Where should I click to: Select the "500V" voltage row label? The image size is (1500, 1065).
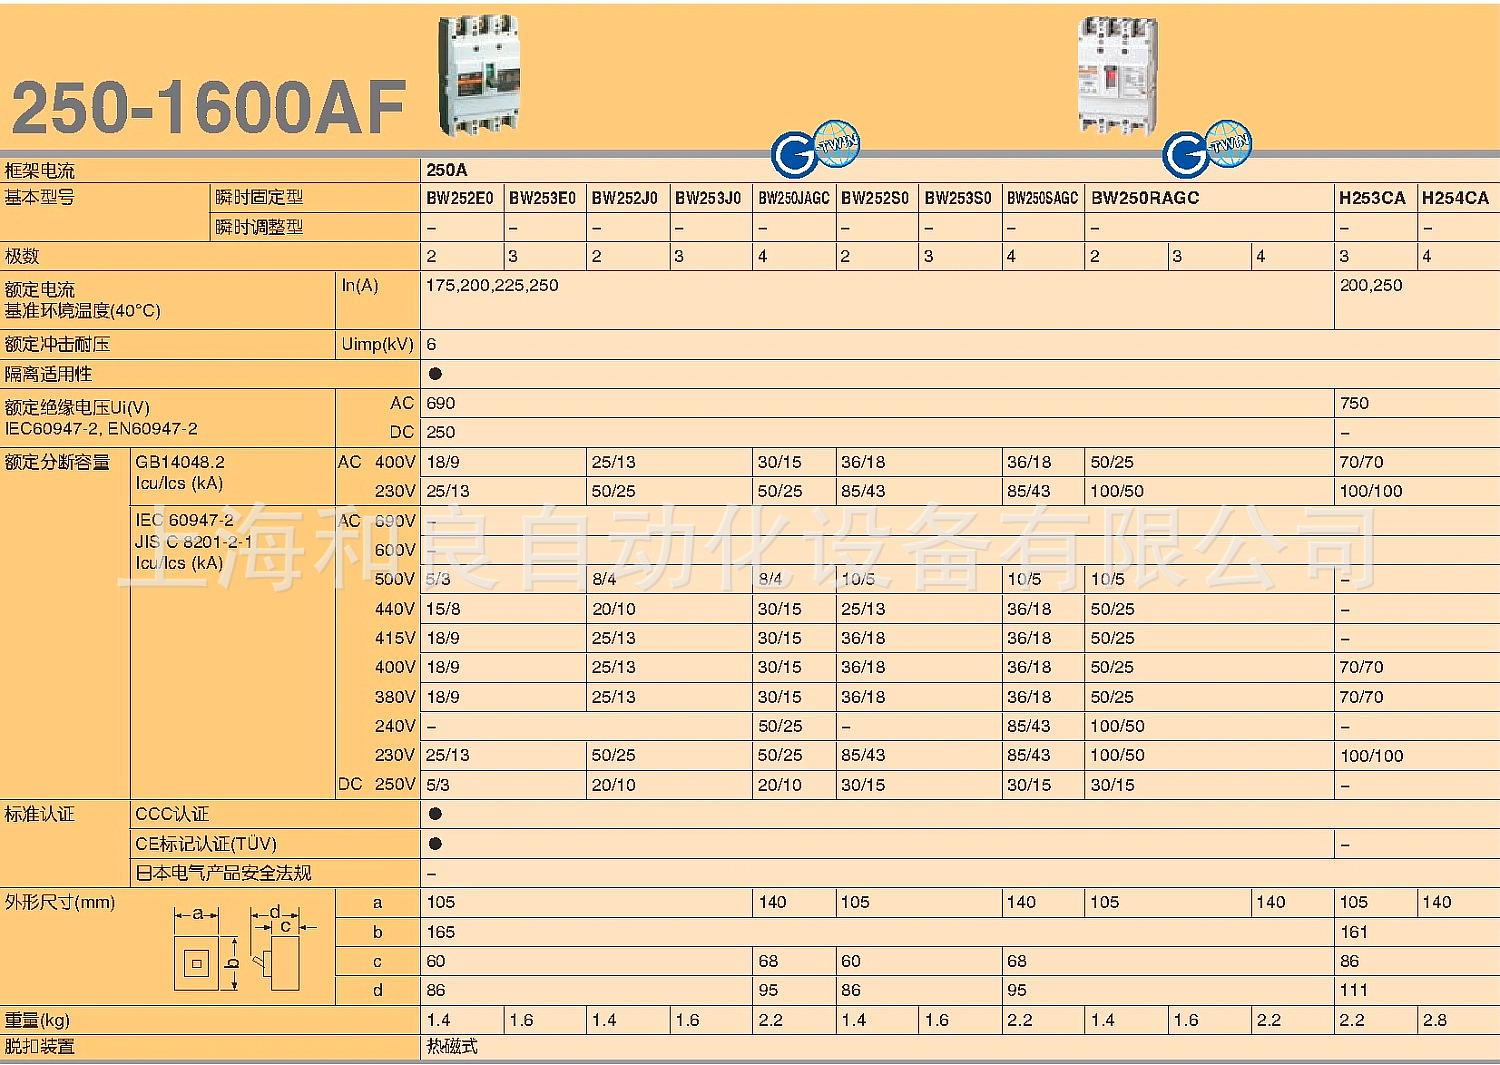point(395,579)
